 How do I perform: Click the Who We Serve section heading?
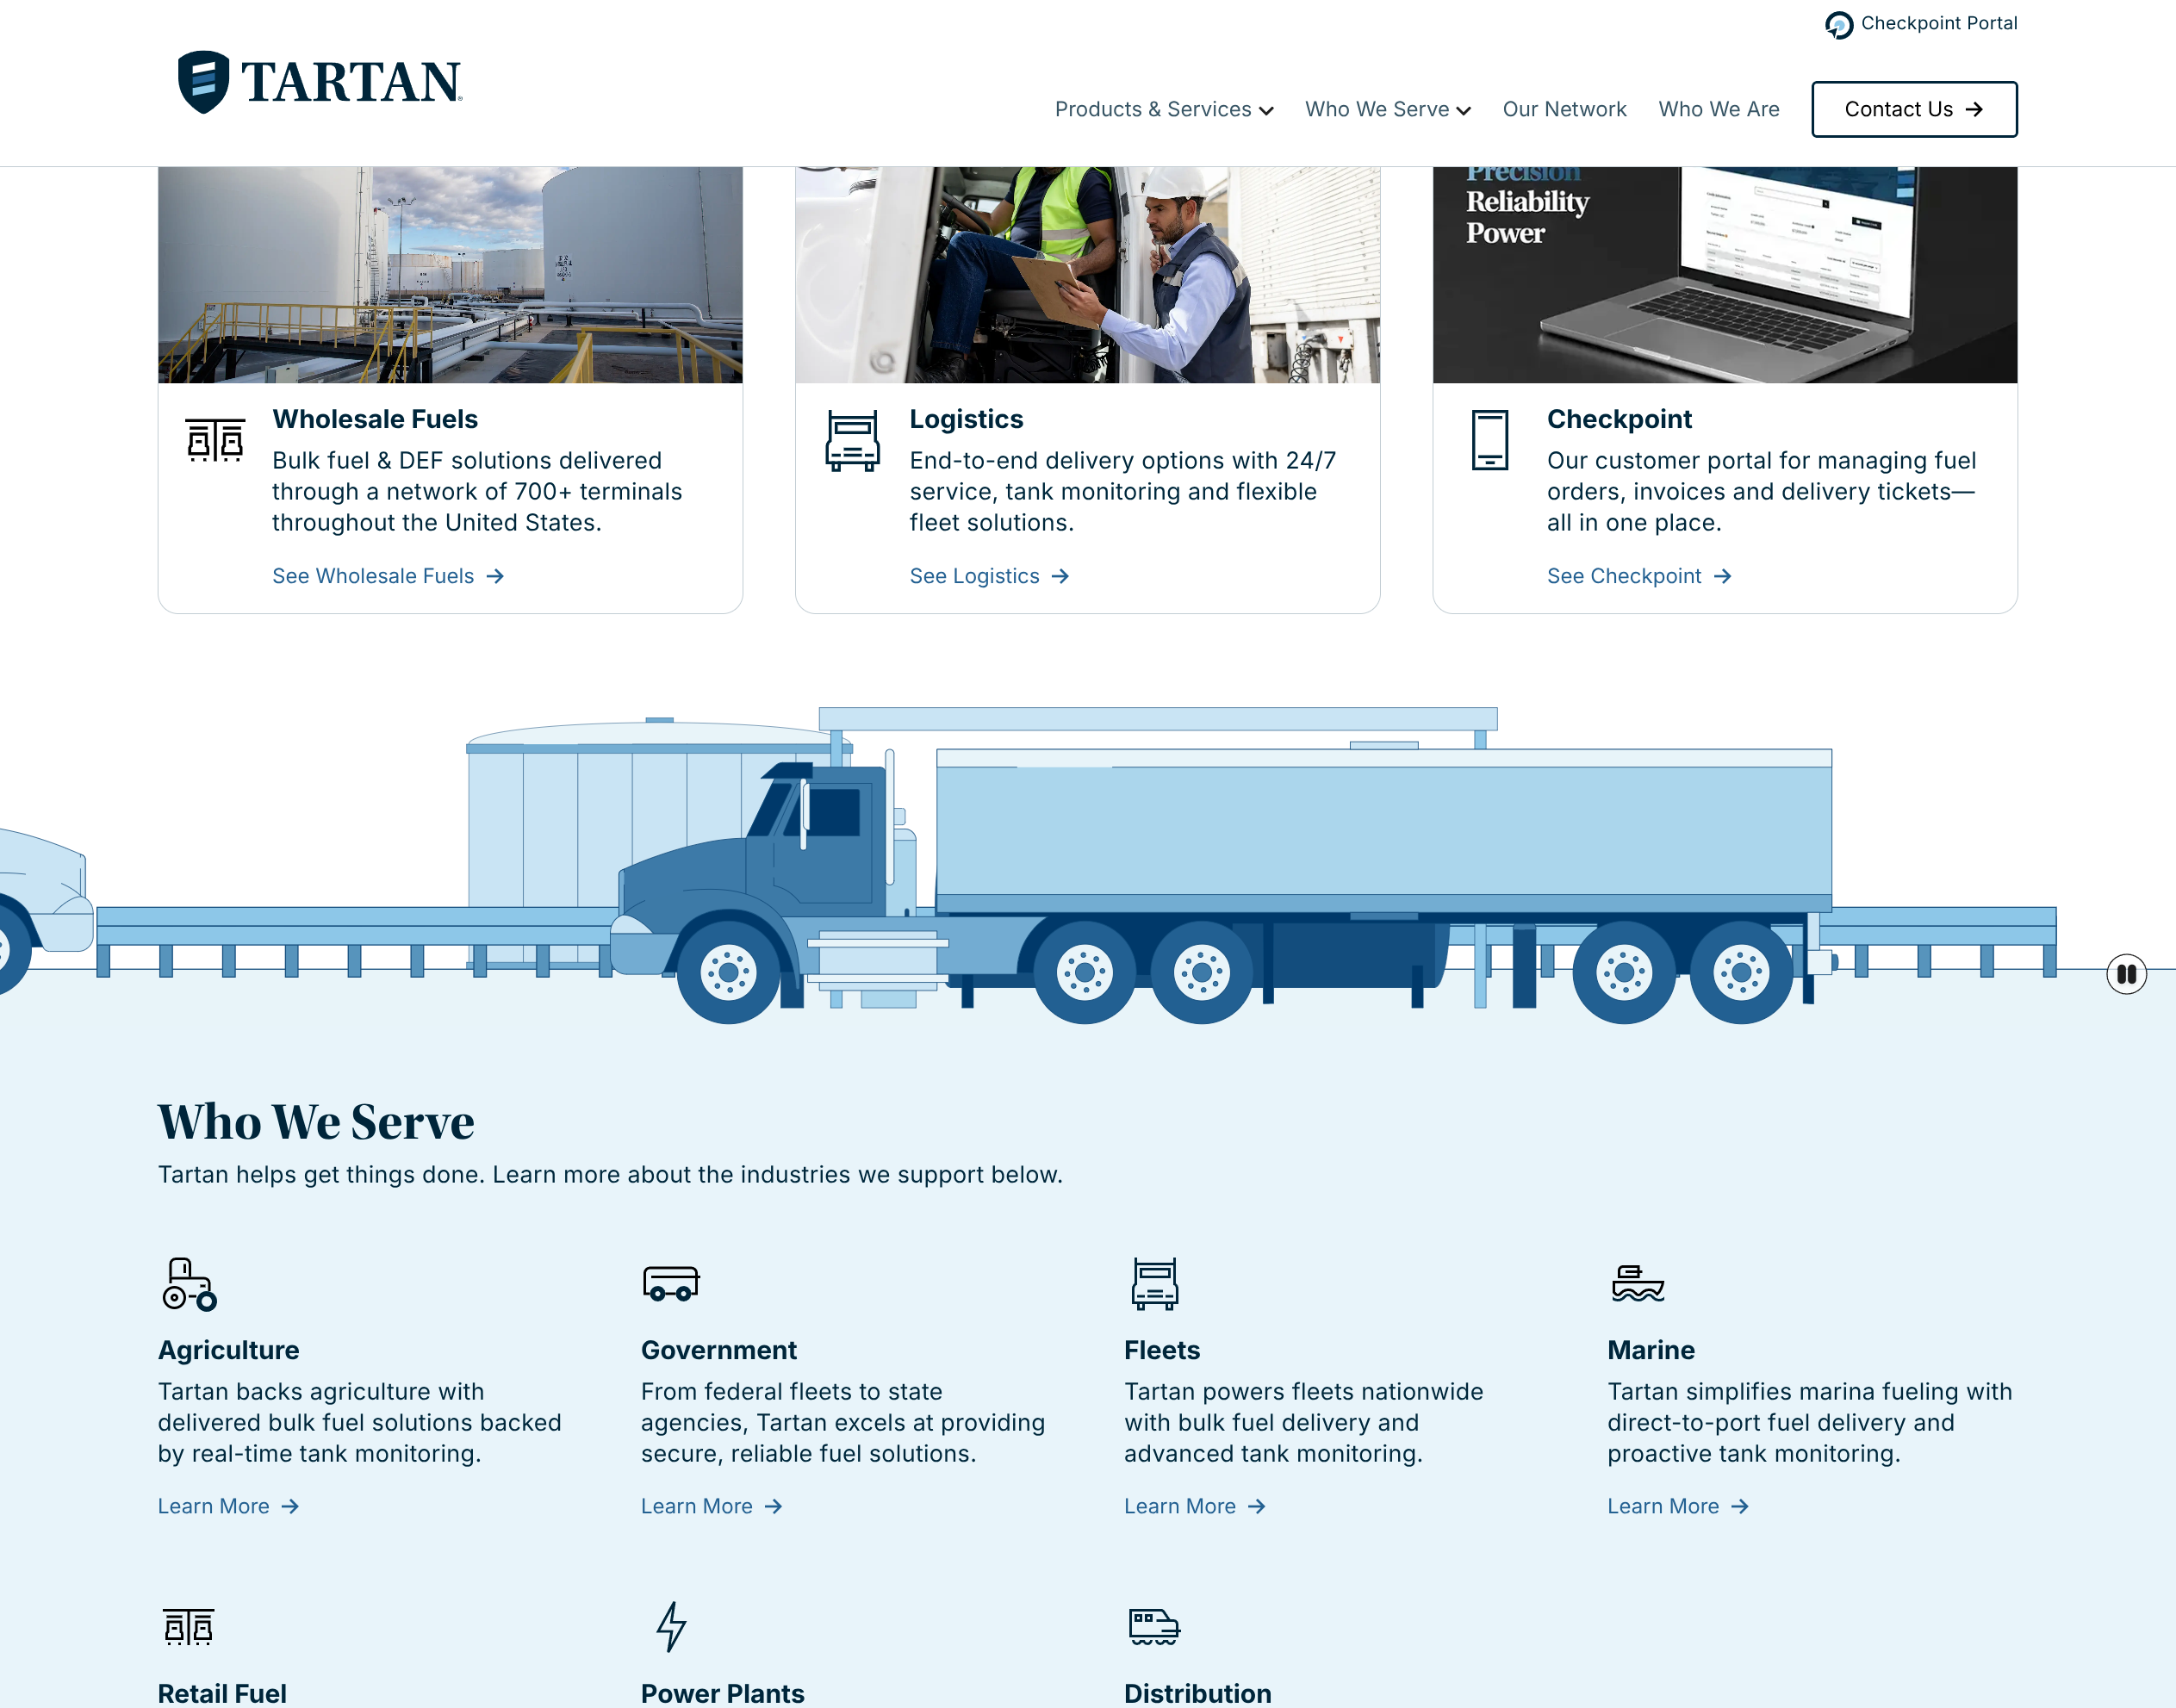316,1122
